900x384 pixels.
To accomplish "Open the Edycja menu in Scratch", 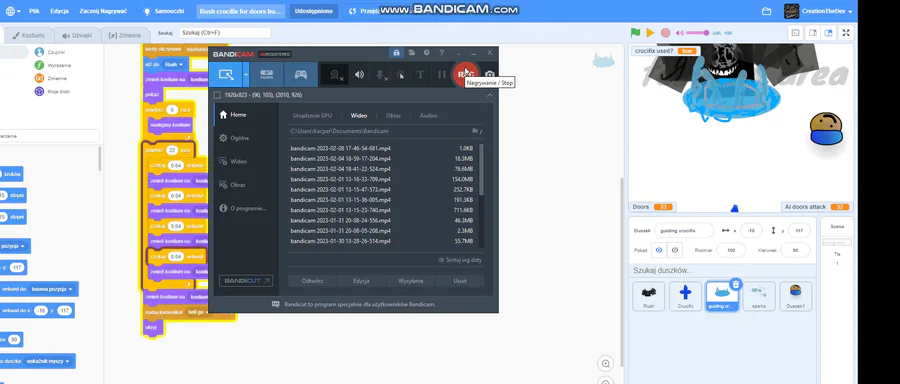I will point(59,11).
